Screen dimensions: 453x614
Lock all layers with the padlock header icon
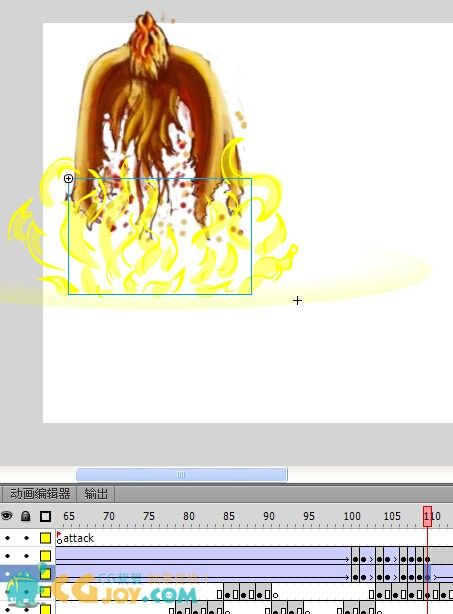tap(26, 516)
